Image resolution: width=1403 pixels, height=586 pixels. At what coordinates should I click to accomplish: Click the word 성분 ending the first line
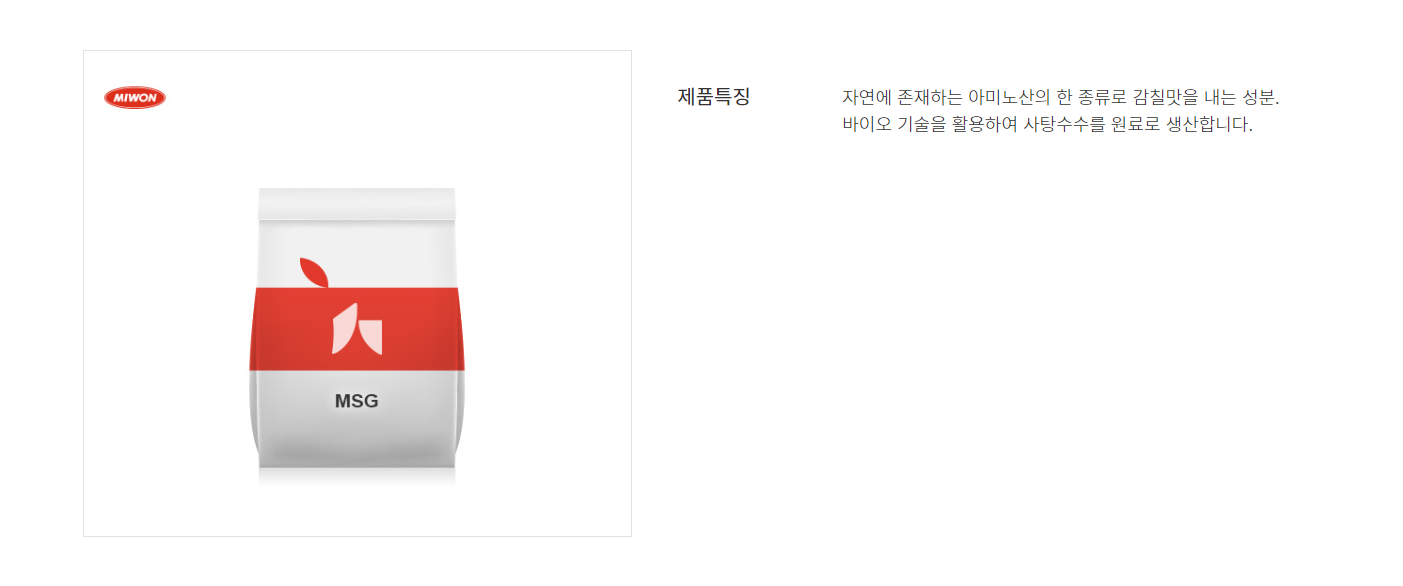1261,98
